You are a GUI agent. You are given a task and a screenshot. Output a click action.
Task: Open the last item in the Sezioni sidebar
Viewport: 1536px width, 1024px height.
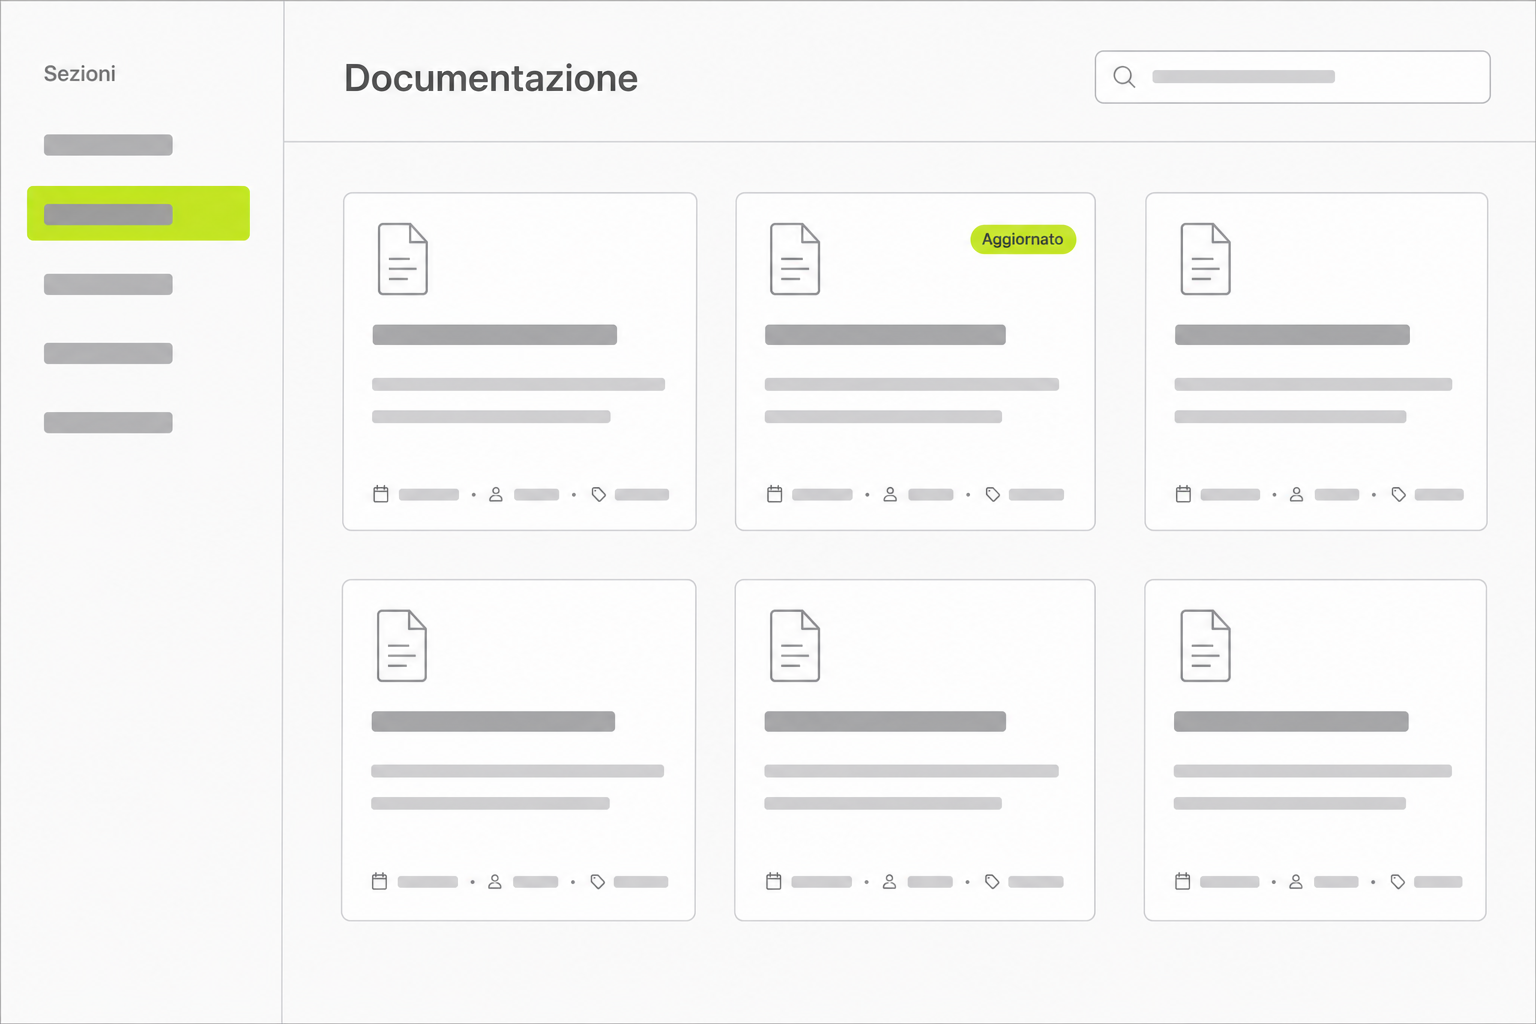point(108,422)
